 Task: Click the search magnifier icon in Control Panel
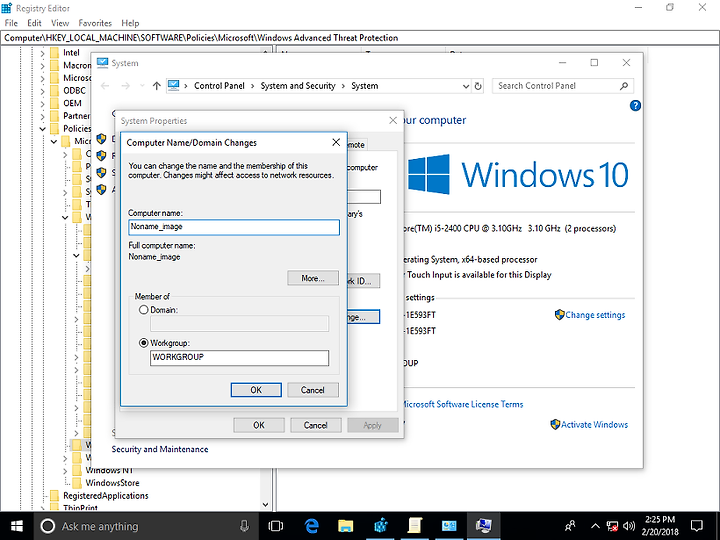click(624, 86)
